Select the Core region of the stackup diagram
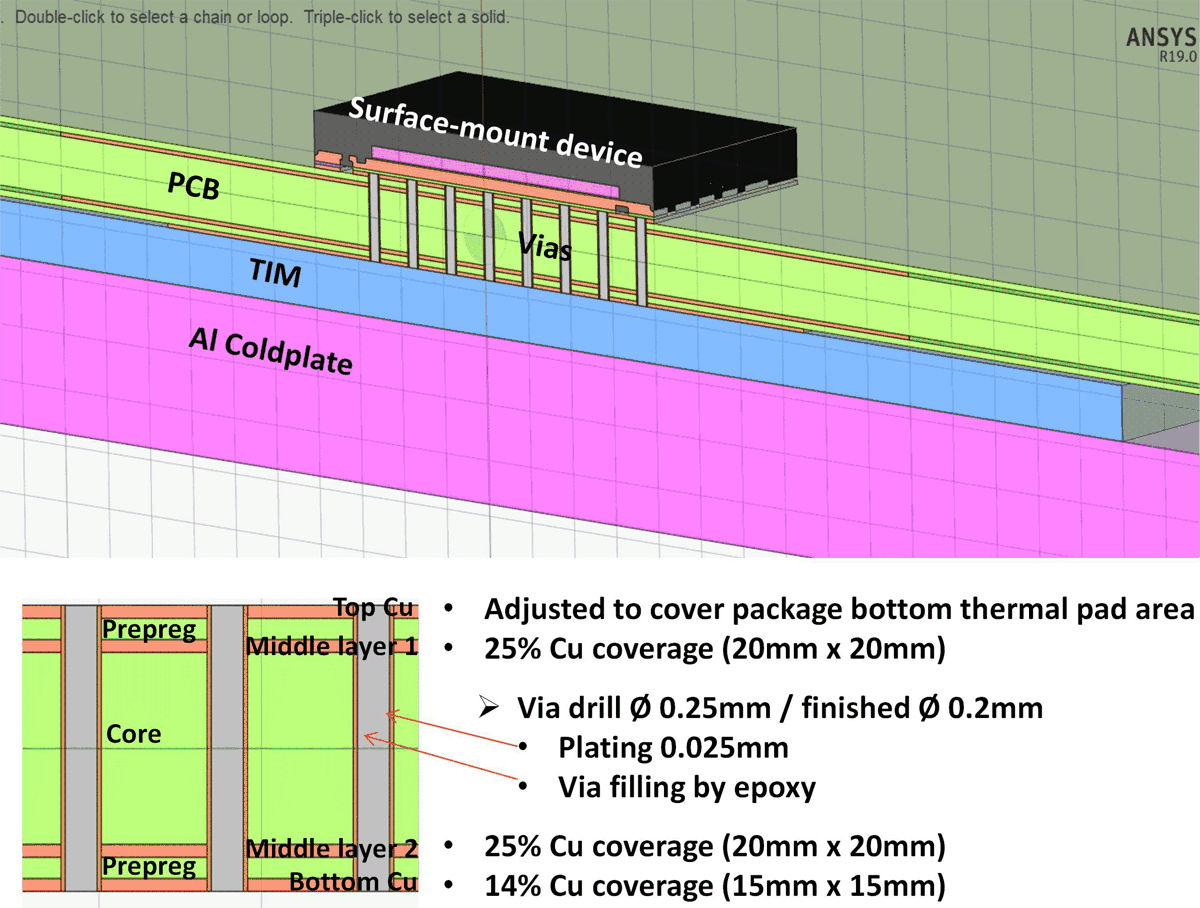 tap(135, 733)
